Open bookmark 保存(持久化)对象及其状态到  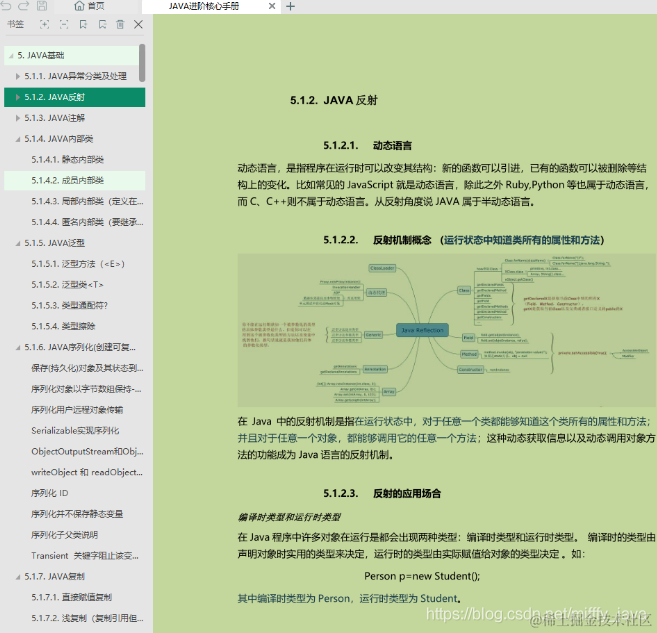pos(87,368)
